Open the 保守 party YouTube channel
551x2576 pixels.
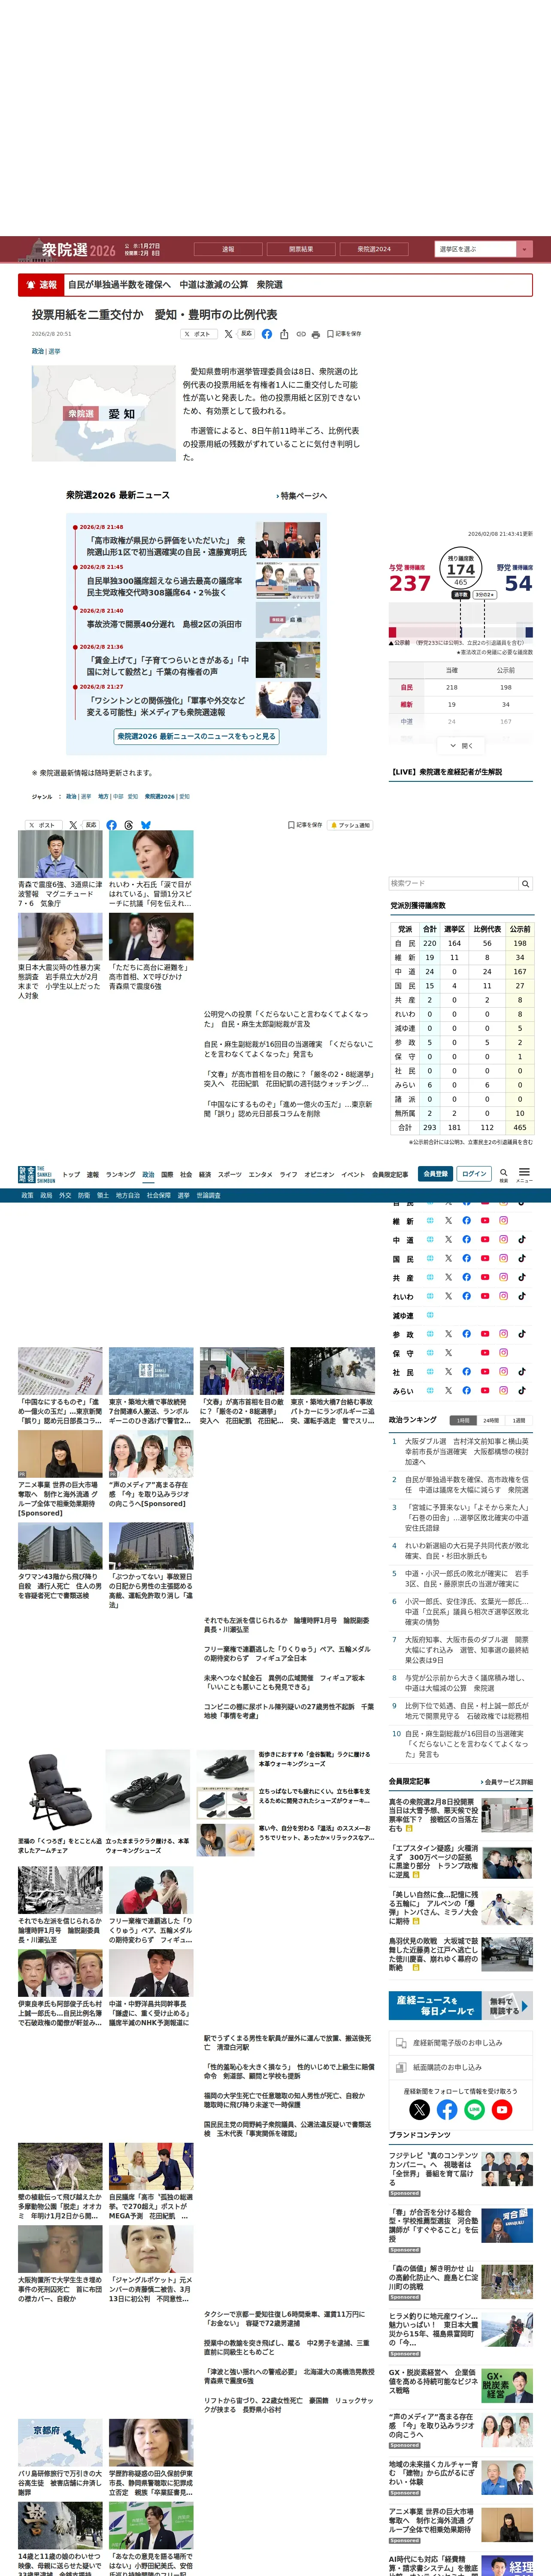pos(485,1353)
